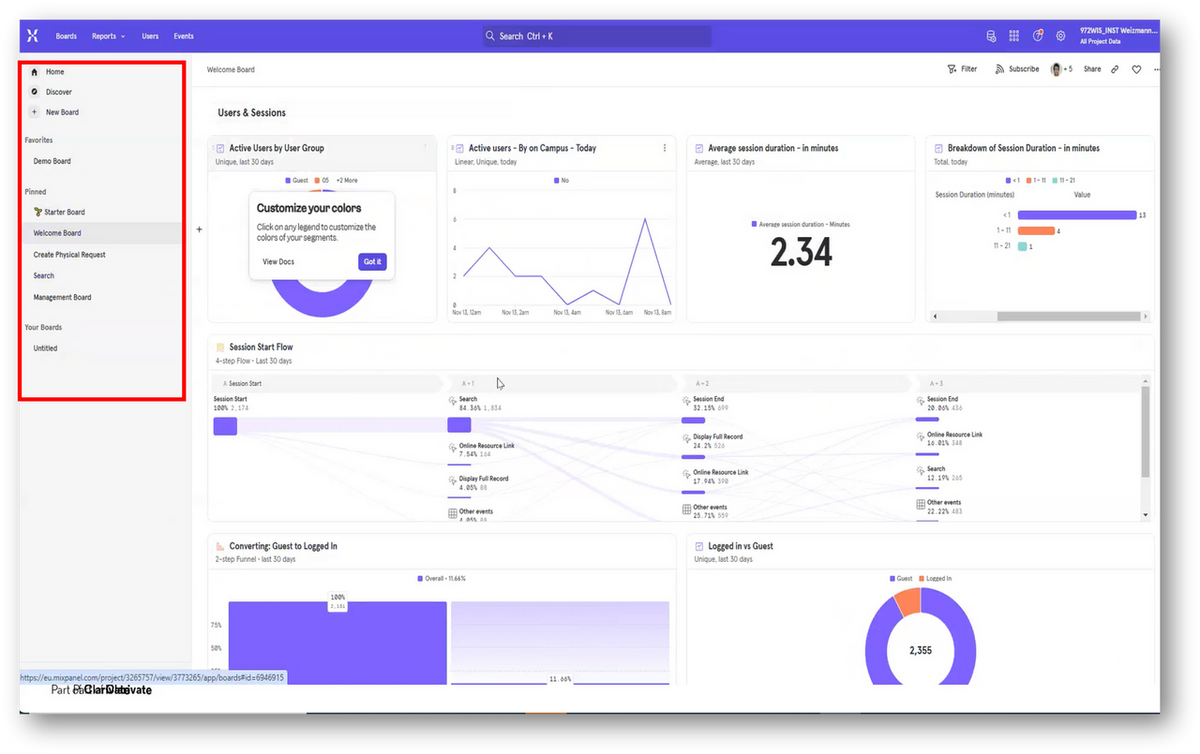
Task: Open options menu on Active users card
Action: [x=665, y=148]
